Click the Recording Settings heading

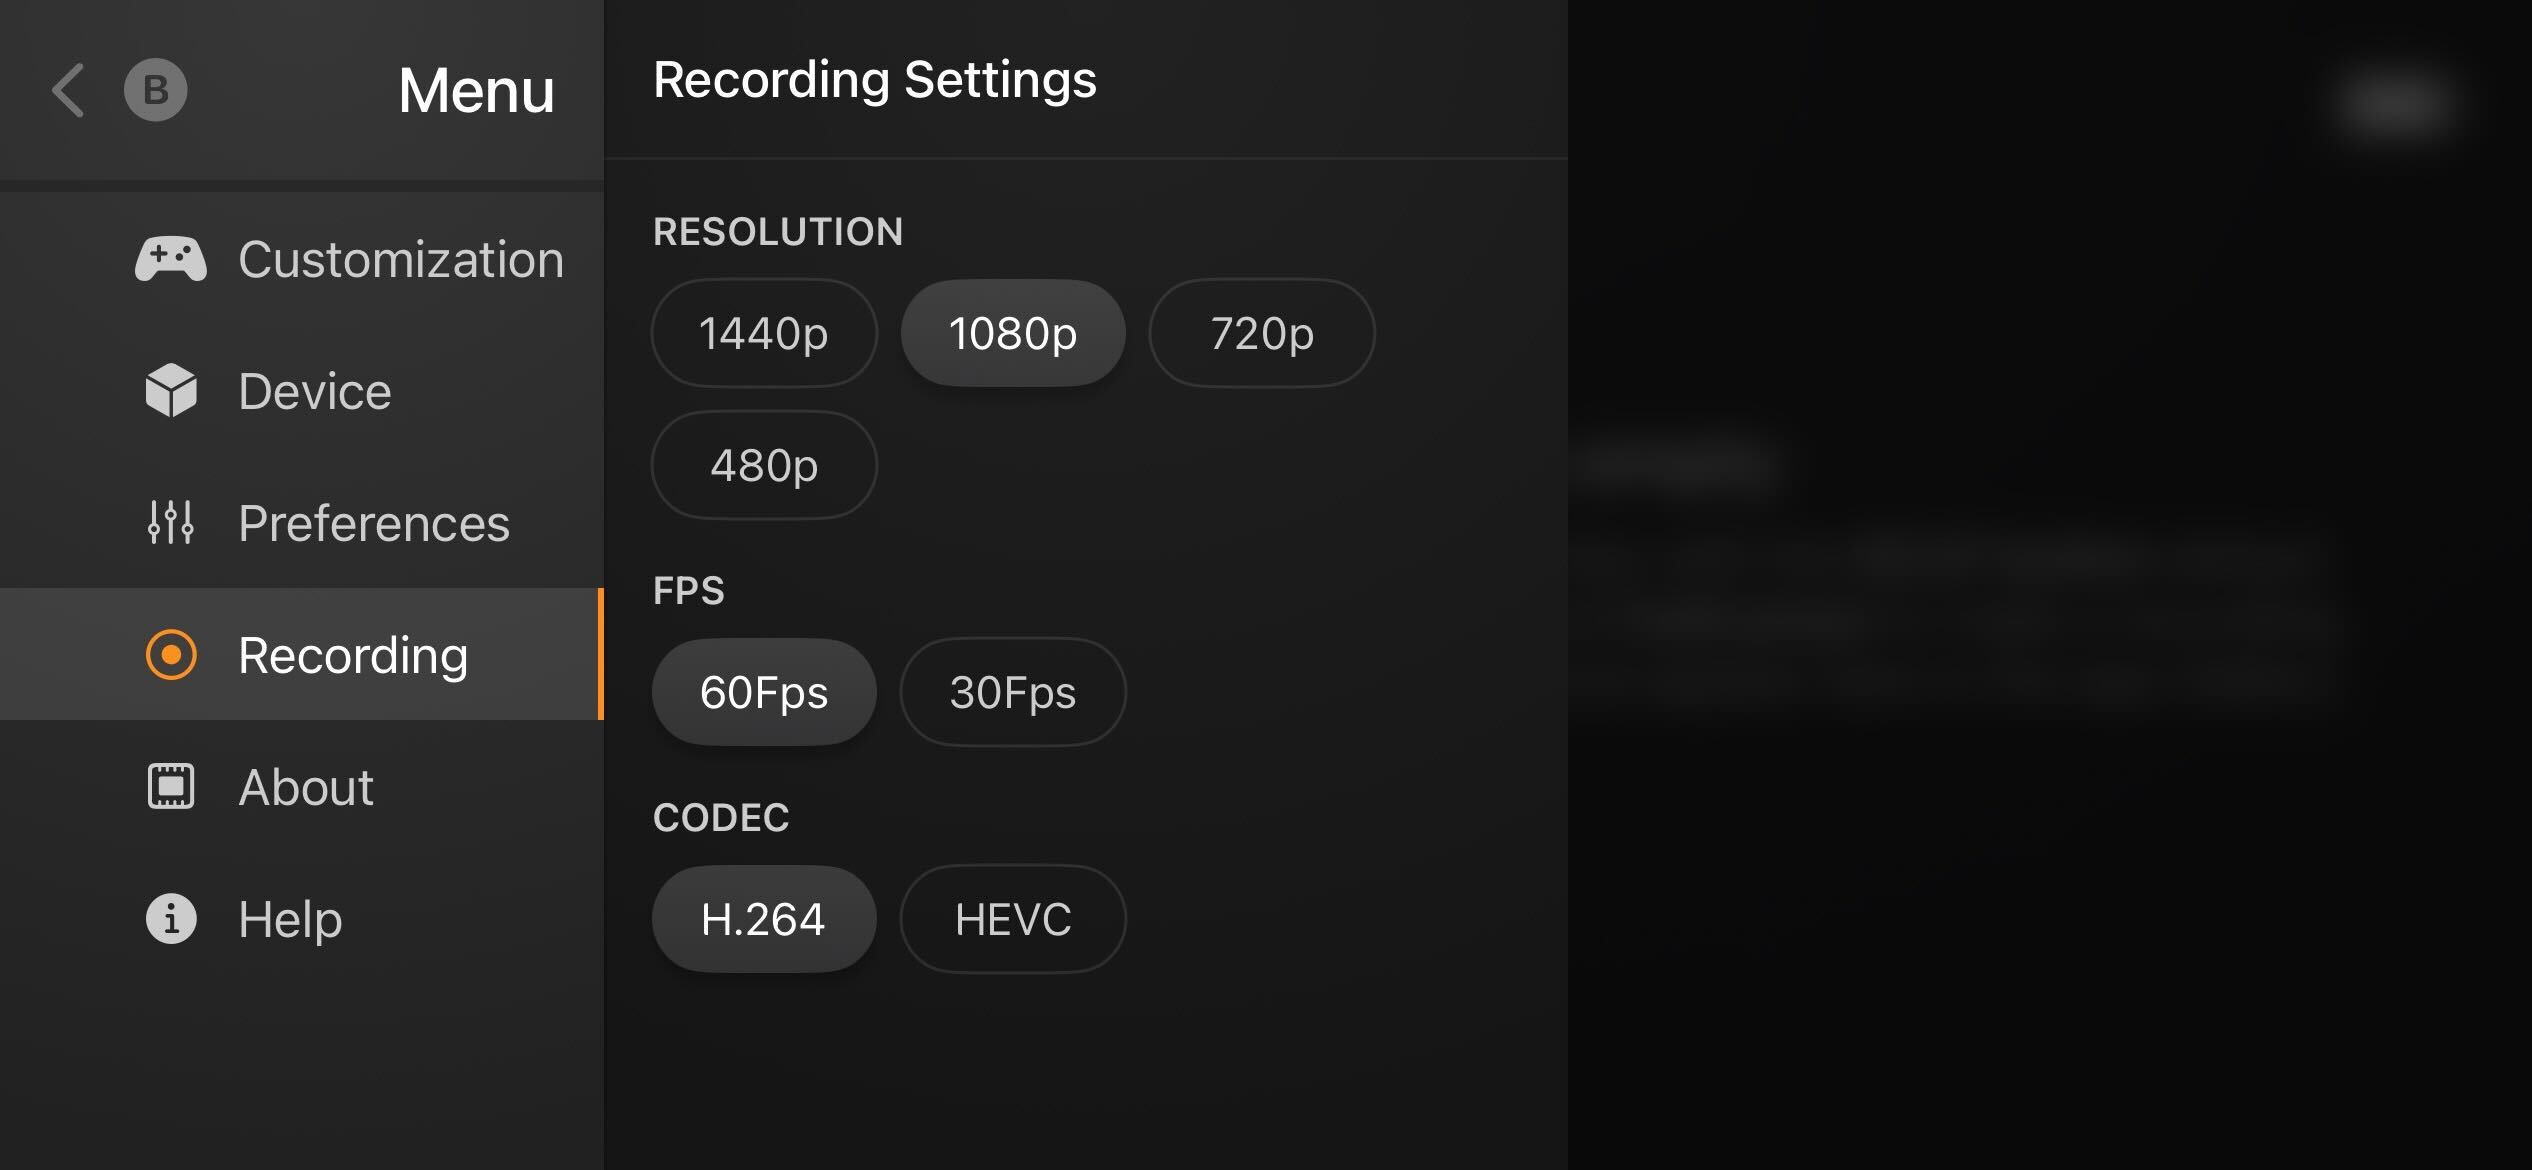(874, 80)
